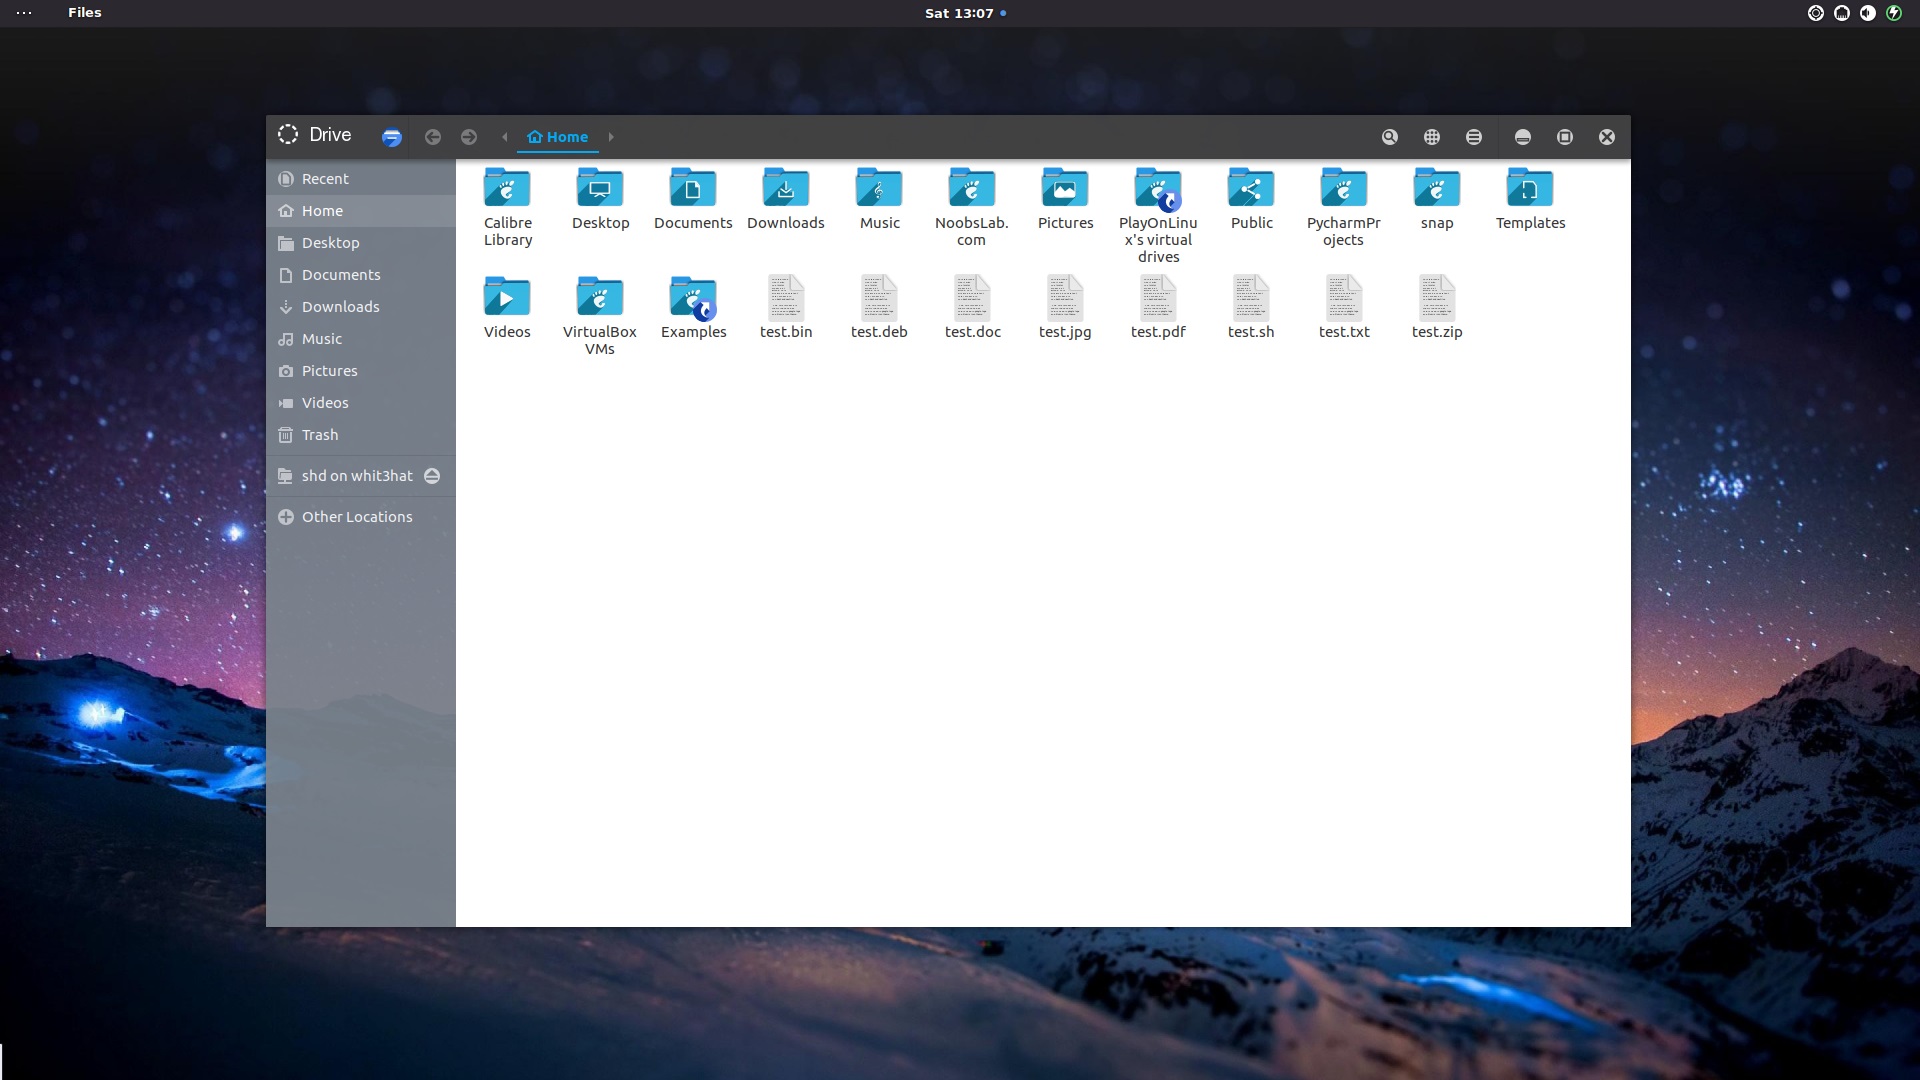The image size is (1920, 1080).
Task: Click the blue round icon beside Drive
Action: click(x=392, y=138)
